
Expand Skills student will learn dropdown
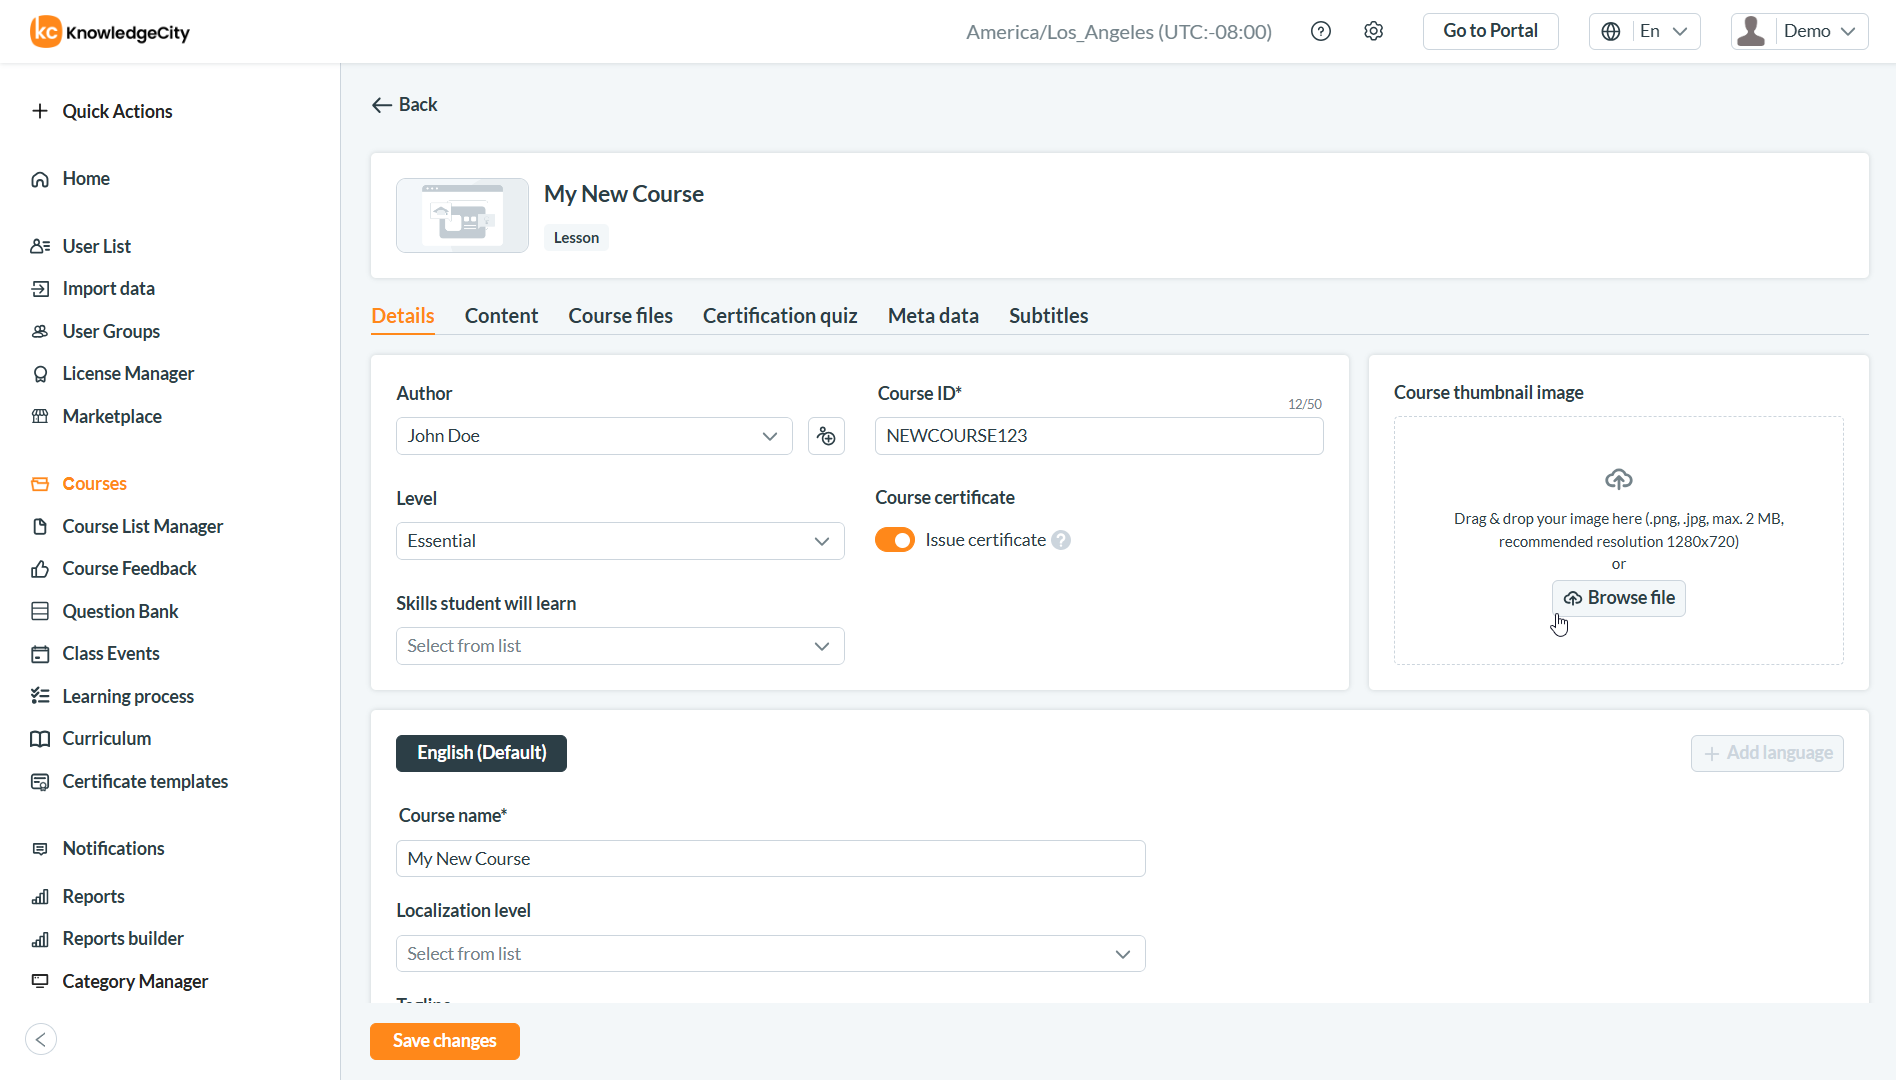pyautogui.click(x=620, y=646)
